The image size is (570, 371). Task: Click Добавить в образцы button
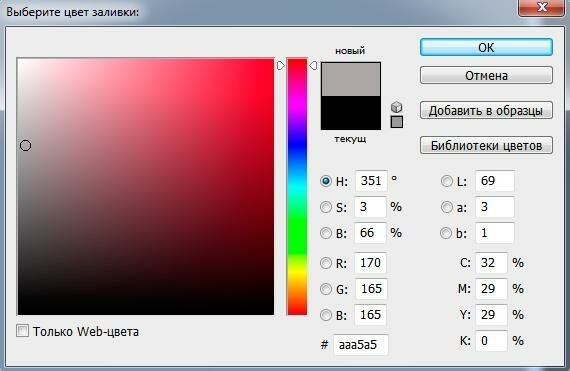click(x=486, y=110)
